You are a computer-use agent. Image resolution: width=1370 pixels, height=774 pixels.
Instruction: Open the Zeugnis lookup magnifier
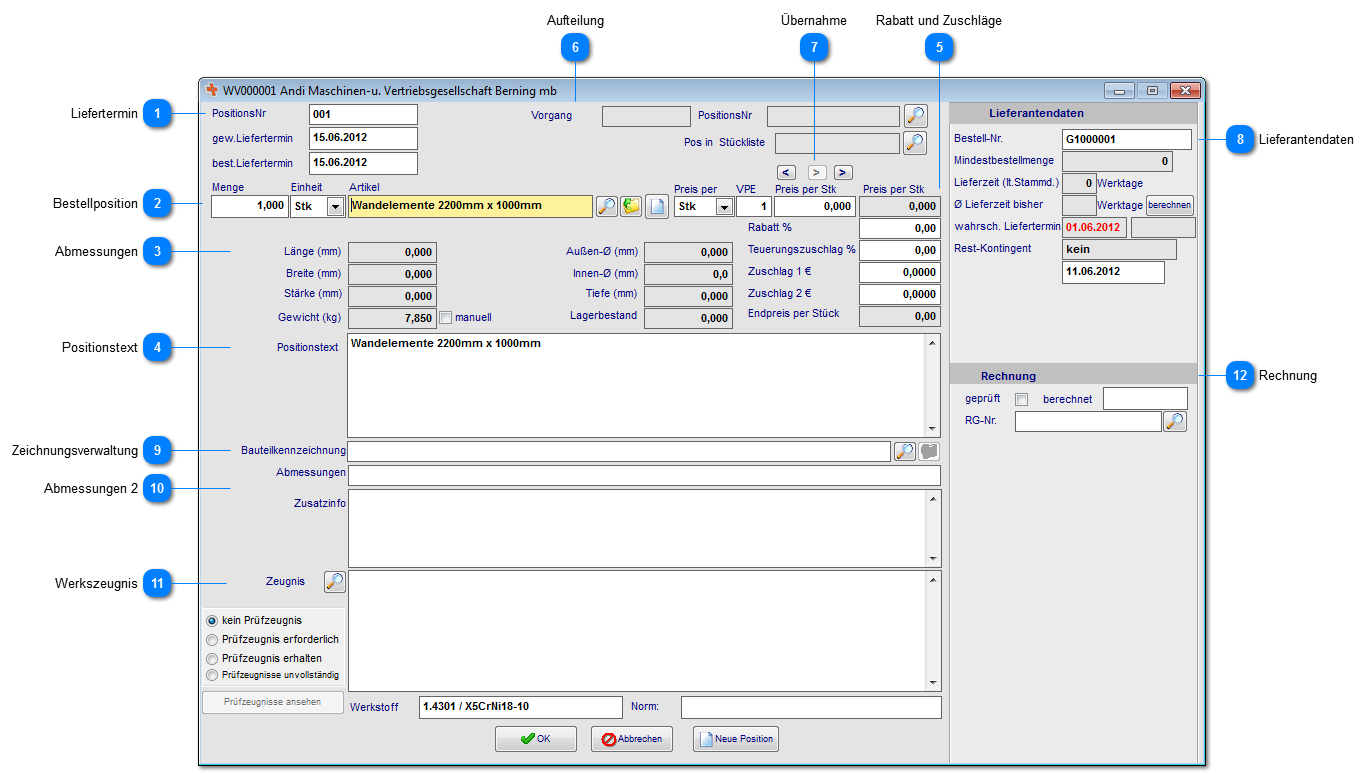(335, 582)
